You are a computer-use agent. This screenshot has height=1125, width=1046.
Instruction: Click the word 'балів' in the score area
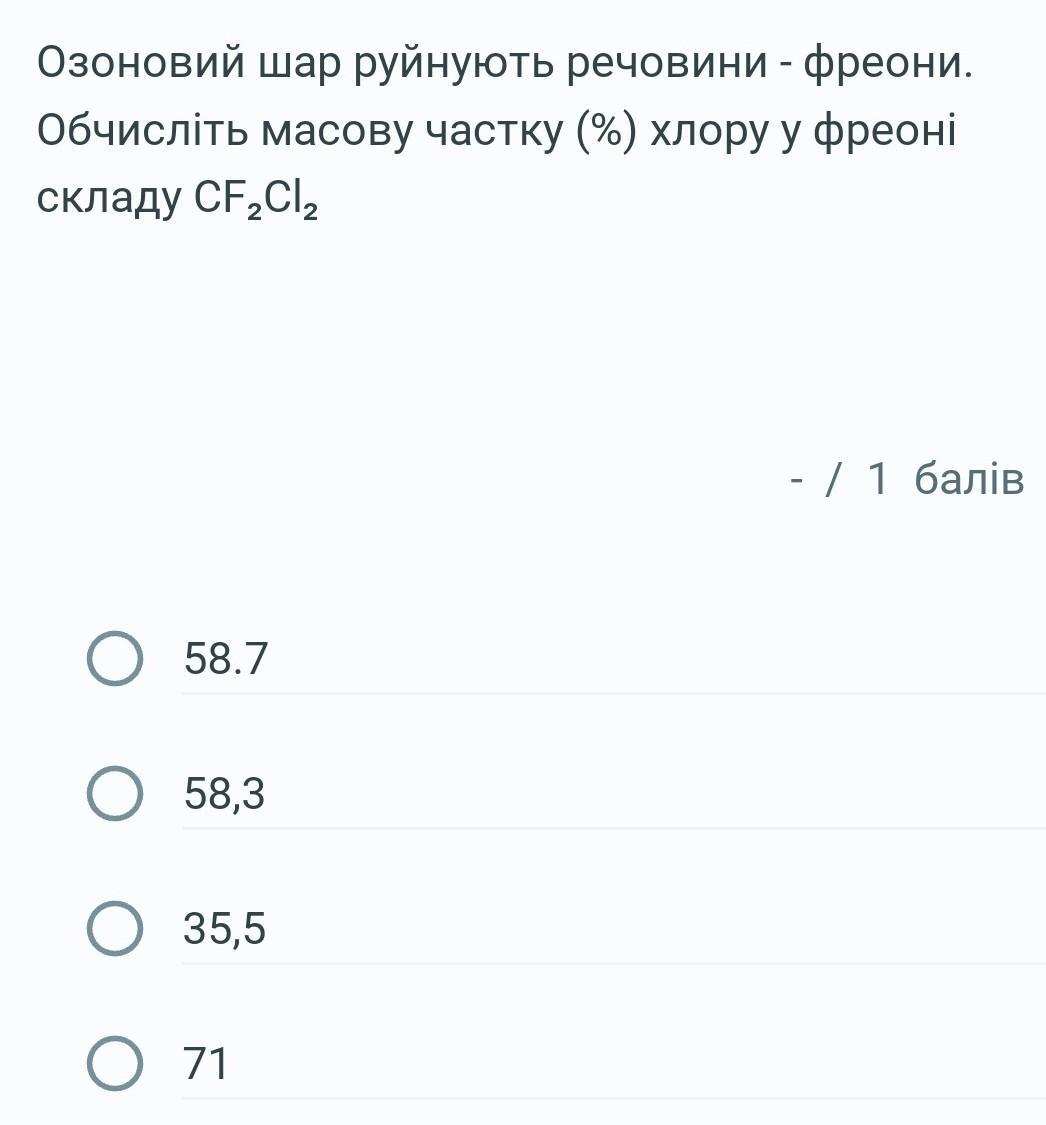(969, 479)
